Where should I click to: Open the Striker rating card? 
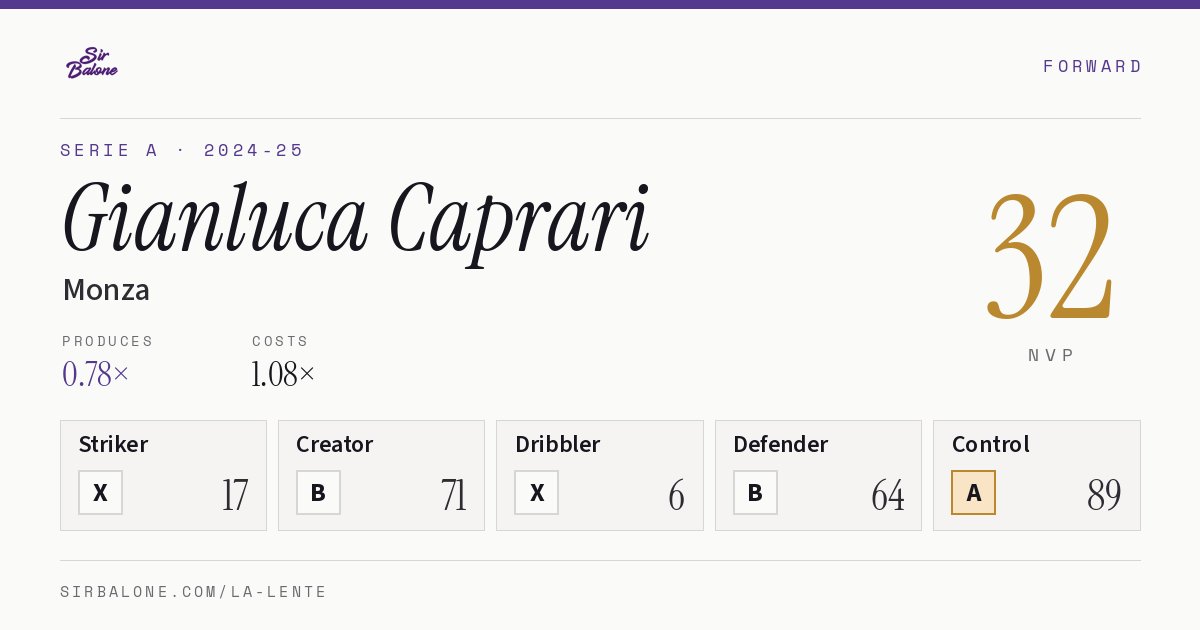(163, 475)
